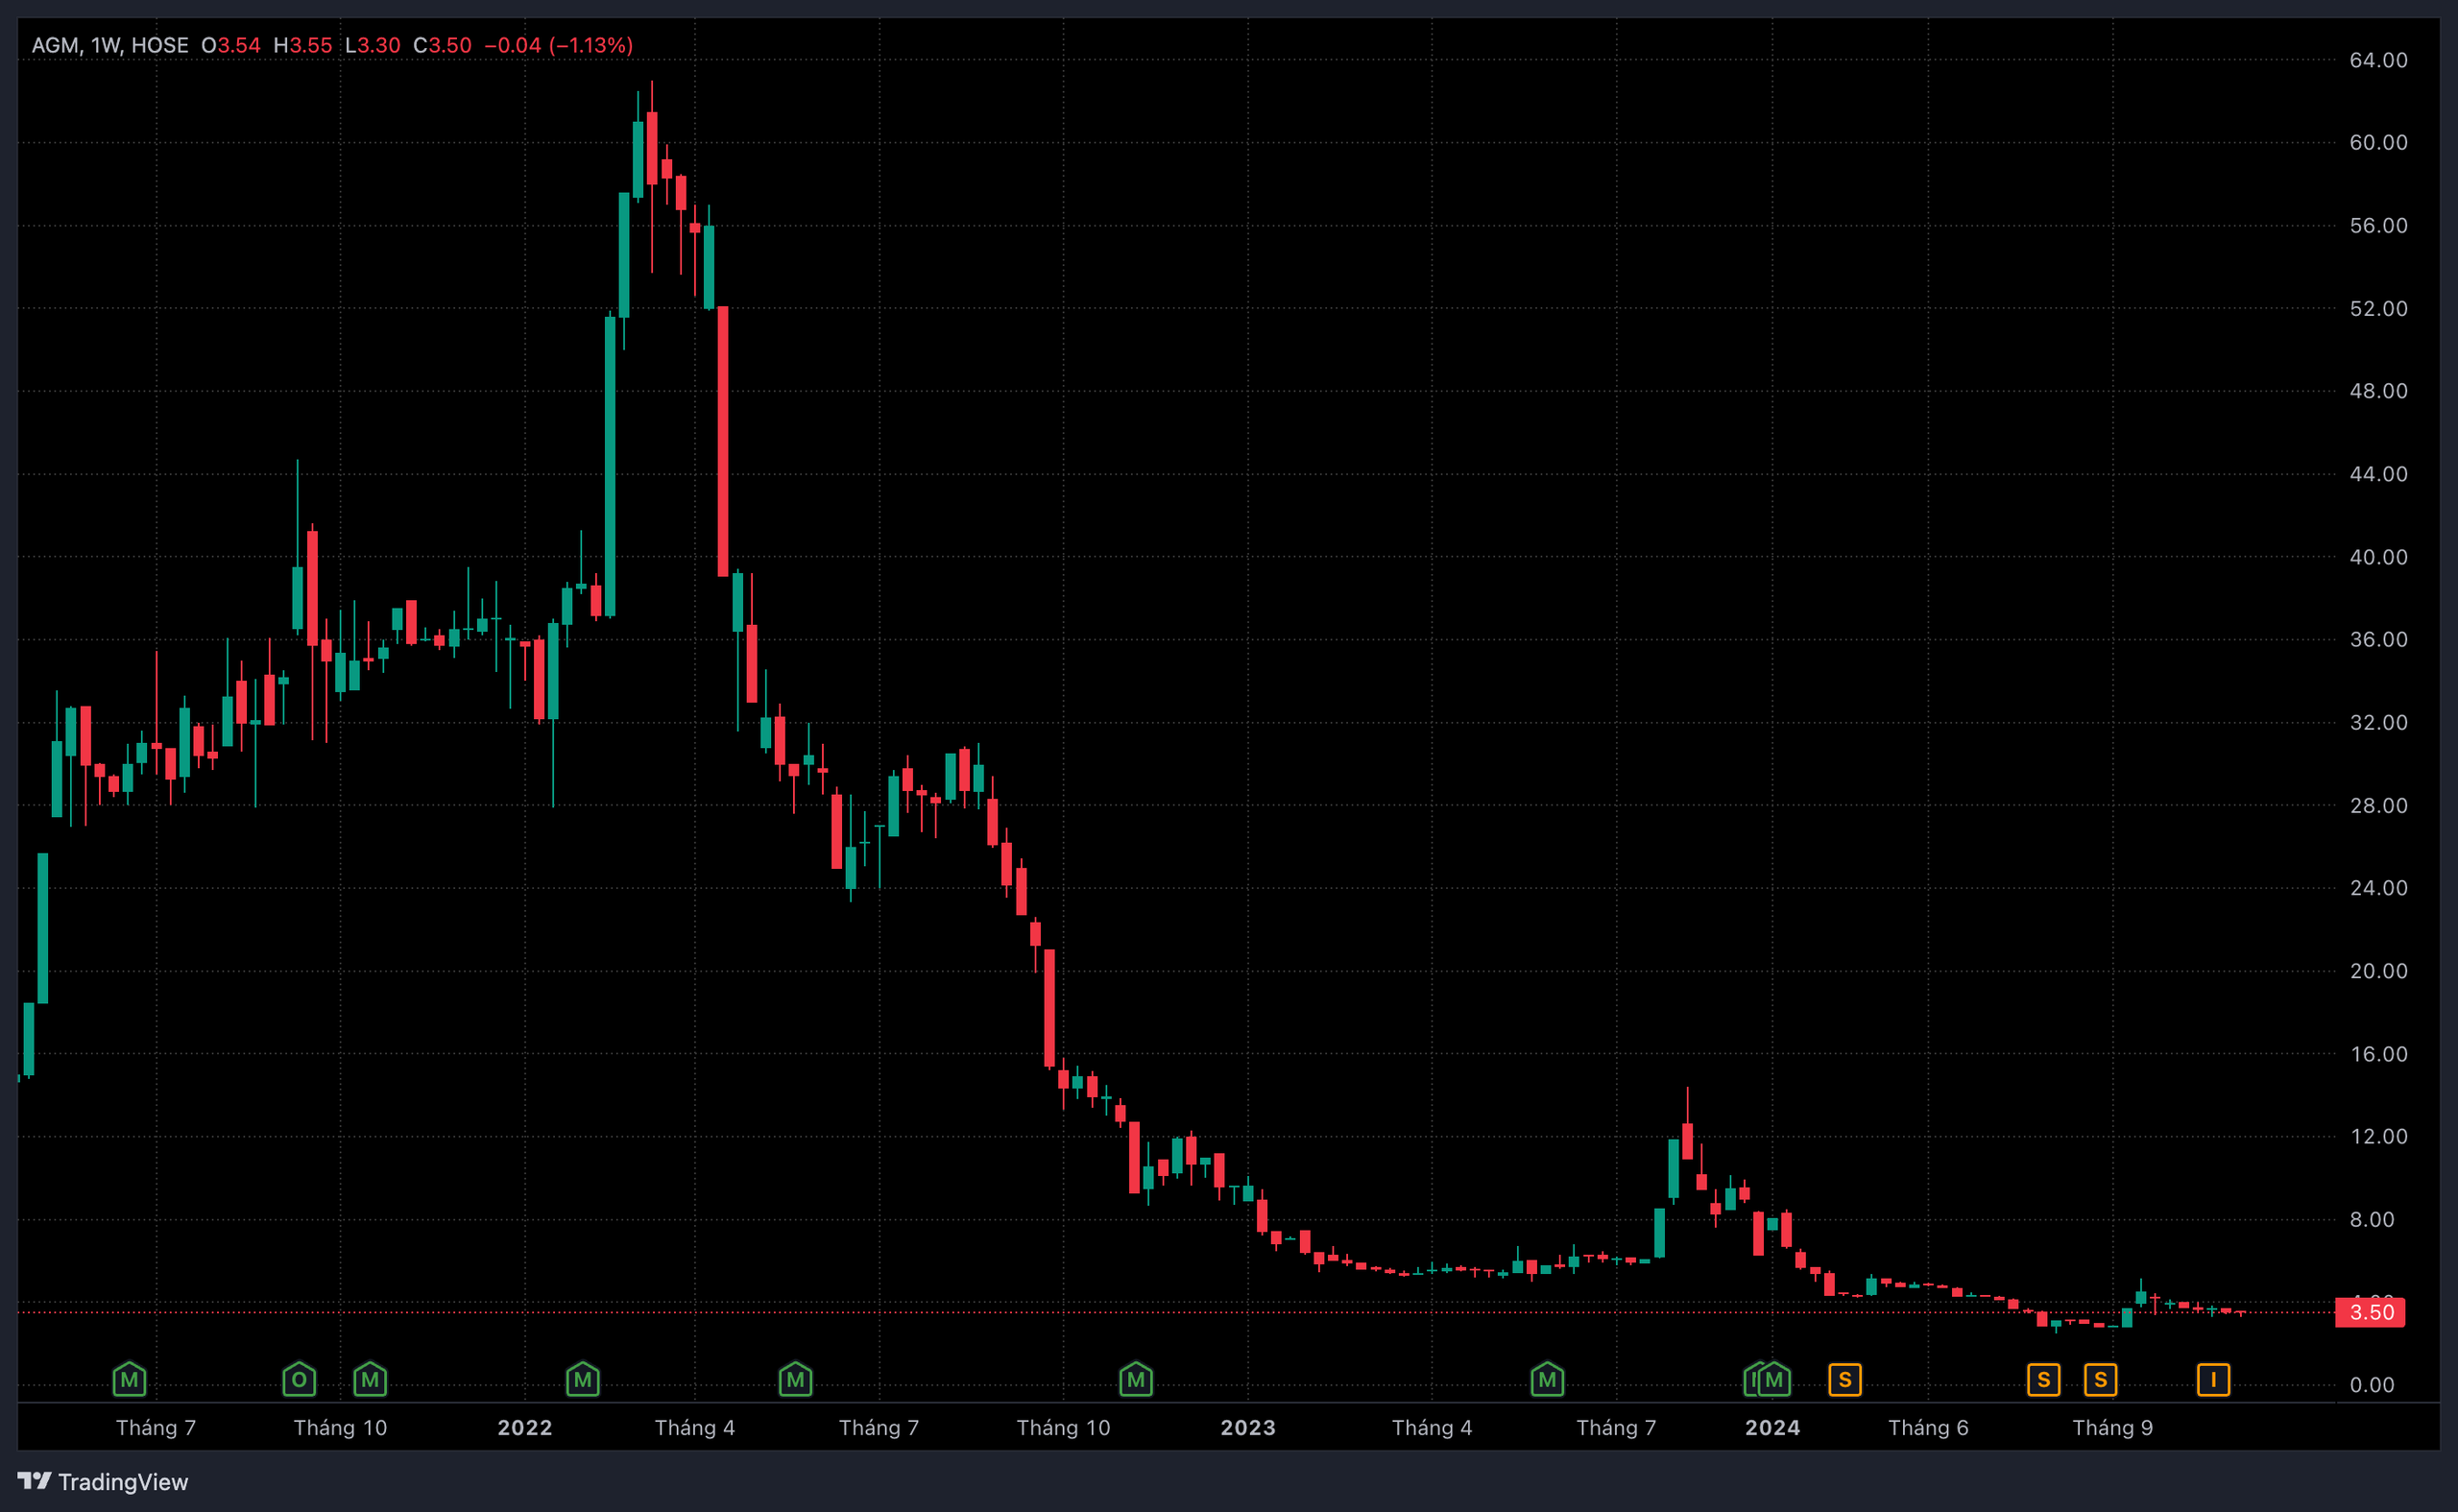Click the 60.00 price axis label
The image size is (2458, 1512).
2378,142
